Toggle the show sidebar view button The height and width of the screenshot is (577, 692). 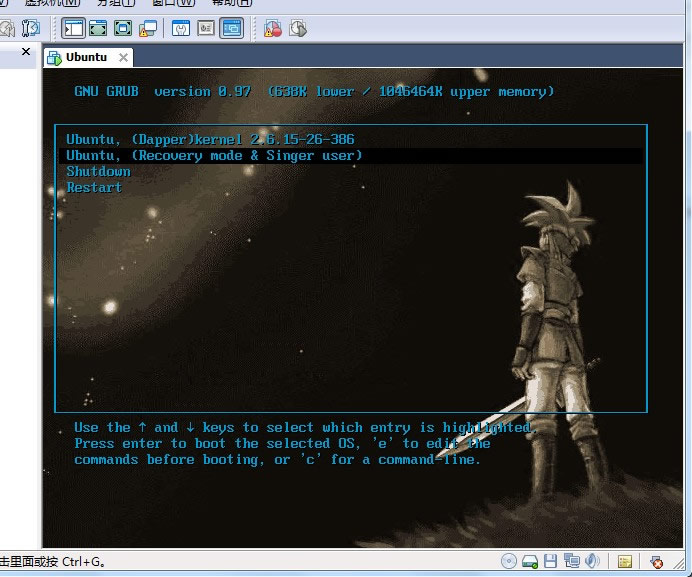pos(73,29)
